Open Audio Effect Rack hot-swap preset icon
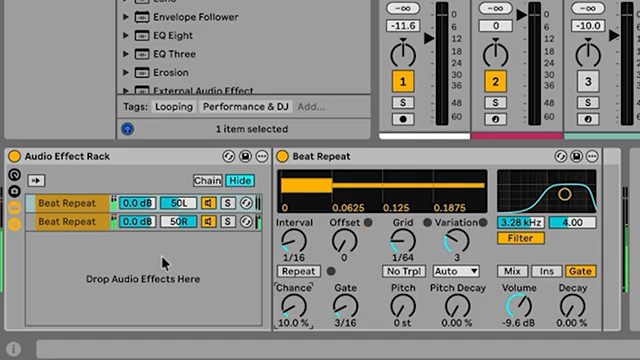 tap(229, 156)
